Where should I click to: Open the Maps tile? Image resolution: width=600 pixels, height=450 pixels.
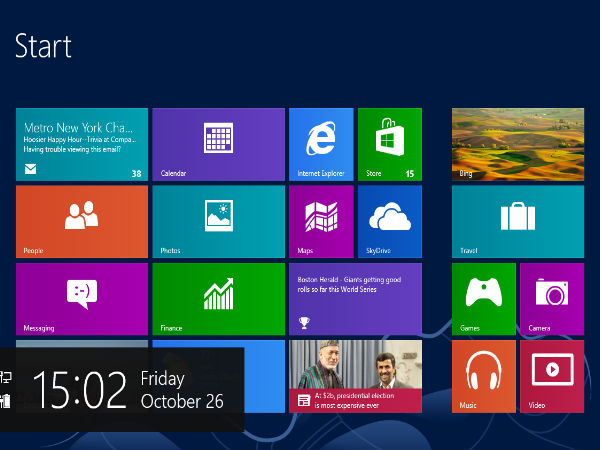click(x=321, y=222)
